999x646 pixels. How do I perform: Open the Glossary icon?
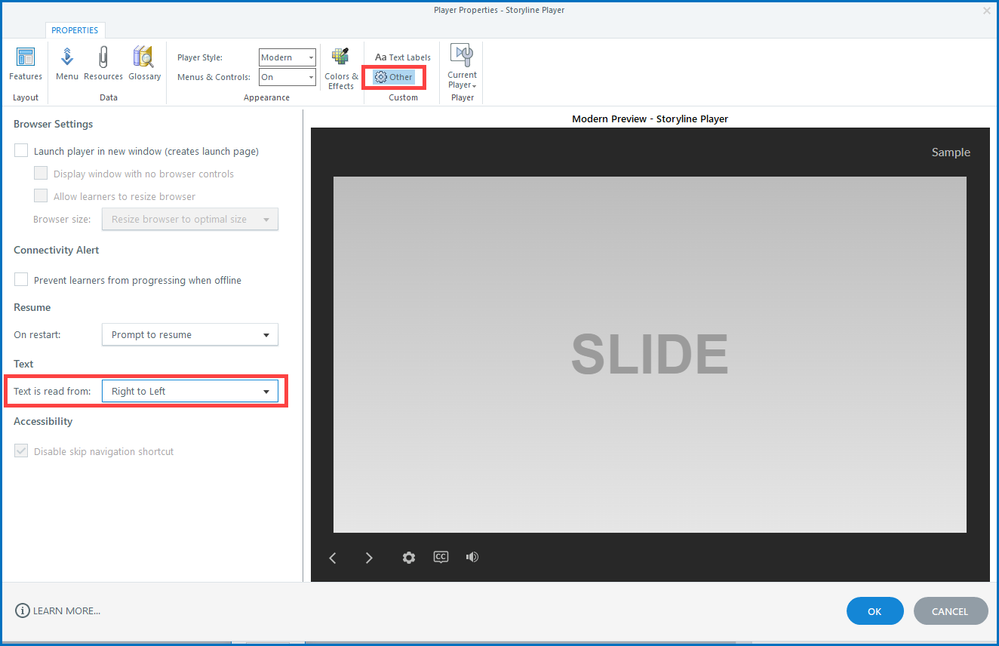[x=144, y=64]
